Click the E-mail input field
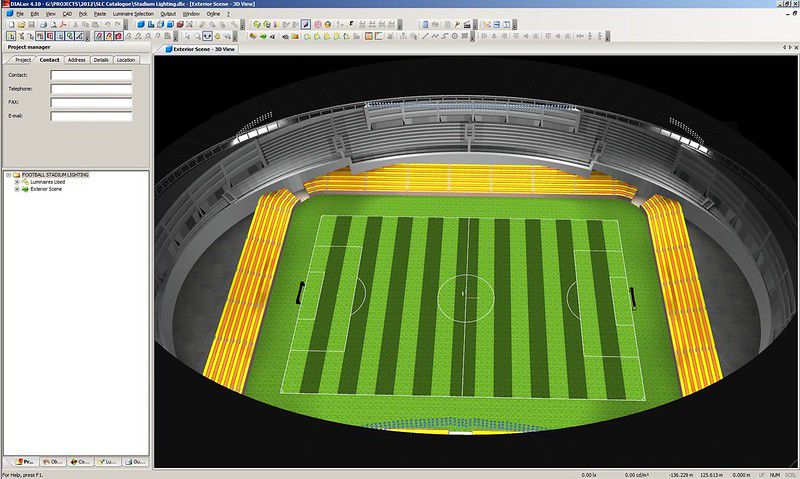800x479 pixels. click(x=91, y=116)
